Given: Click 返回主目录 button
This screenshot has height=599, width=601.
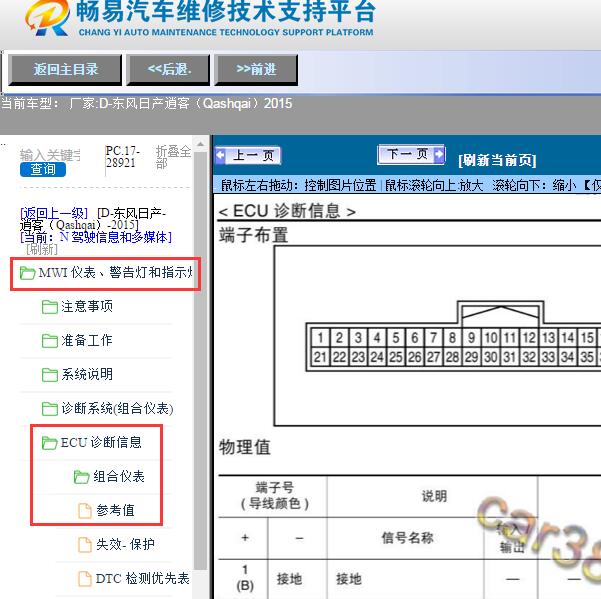Looking at the screenshot, I should click(65, 69).
